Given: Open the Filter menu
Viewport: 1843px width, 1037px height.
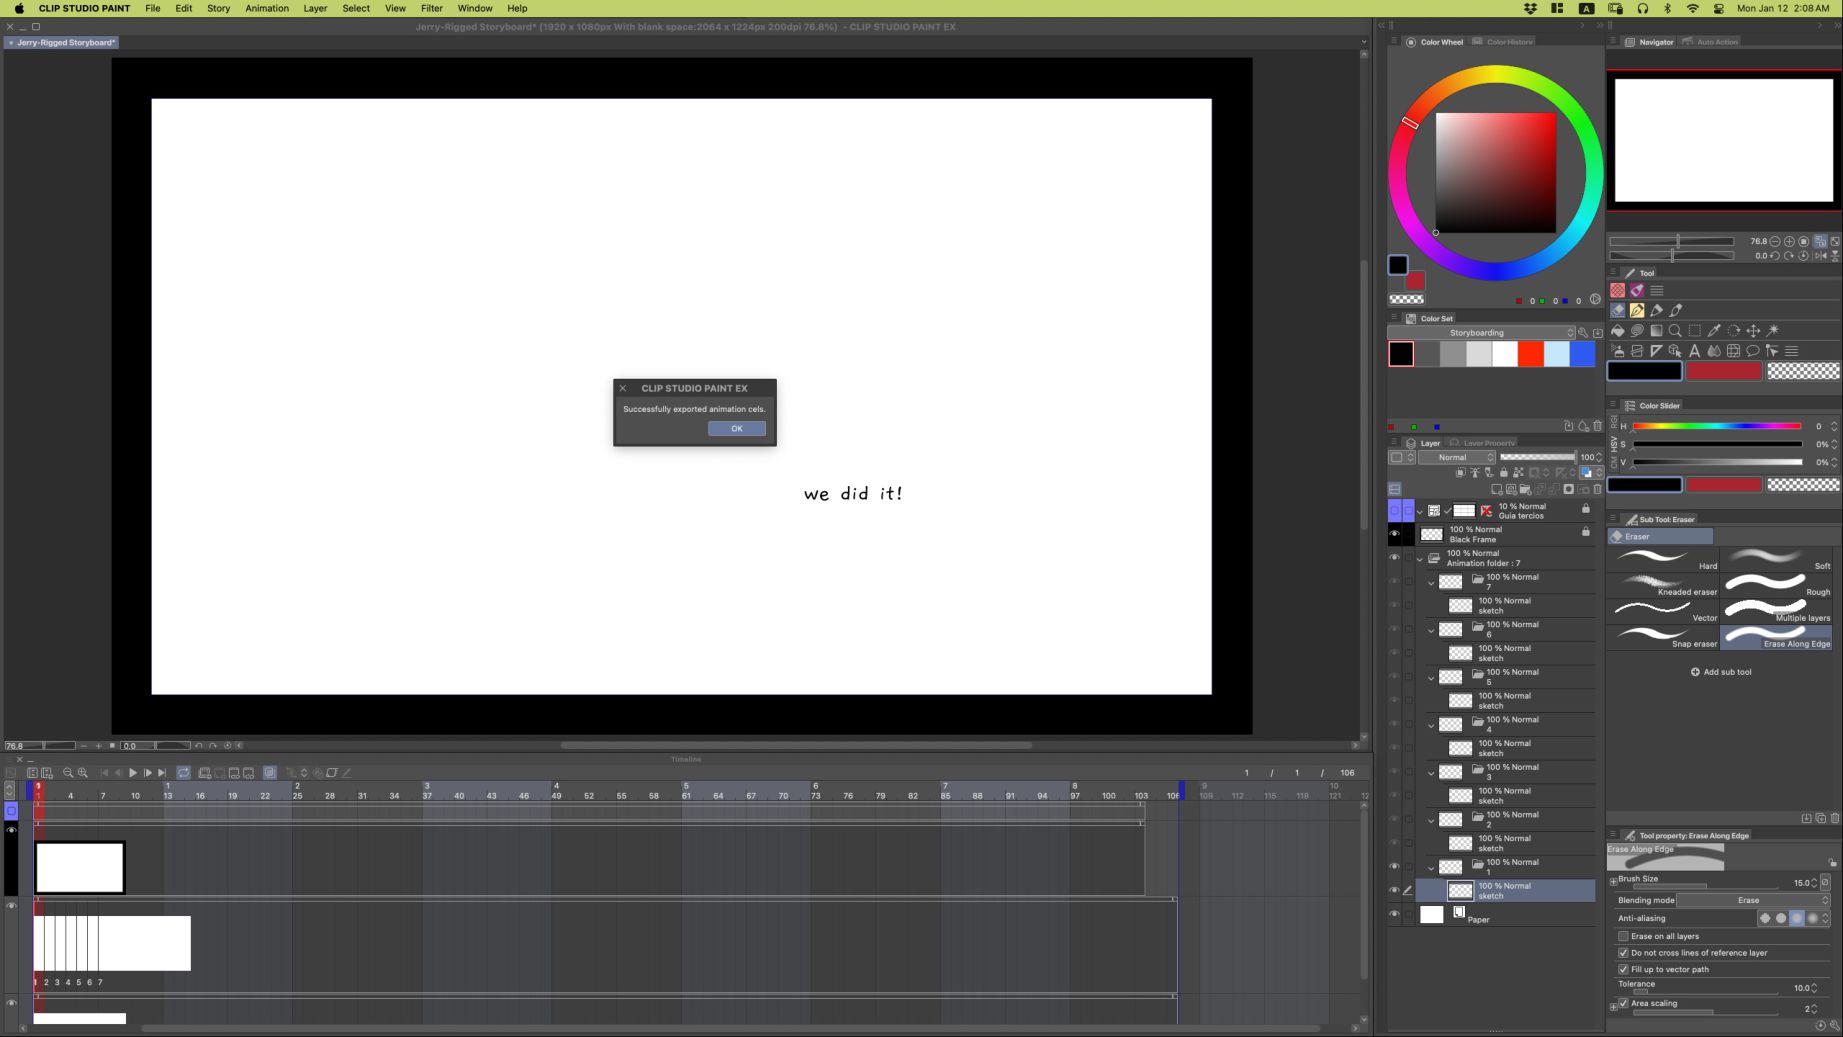Looking at the screenshot, I should pyautogui.click(x=432, y=8).
